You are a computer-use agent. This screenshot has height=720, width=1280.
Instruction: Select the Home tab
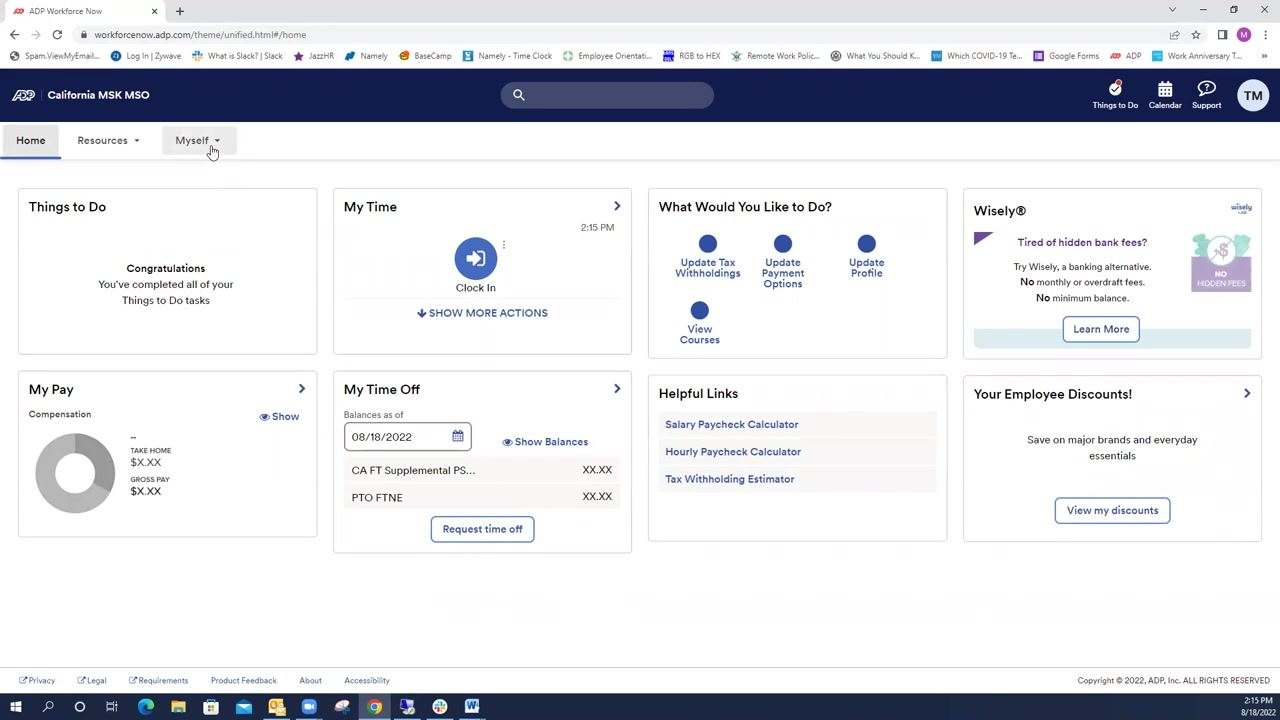pyautogui.click(x=31, y=141)
